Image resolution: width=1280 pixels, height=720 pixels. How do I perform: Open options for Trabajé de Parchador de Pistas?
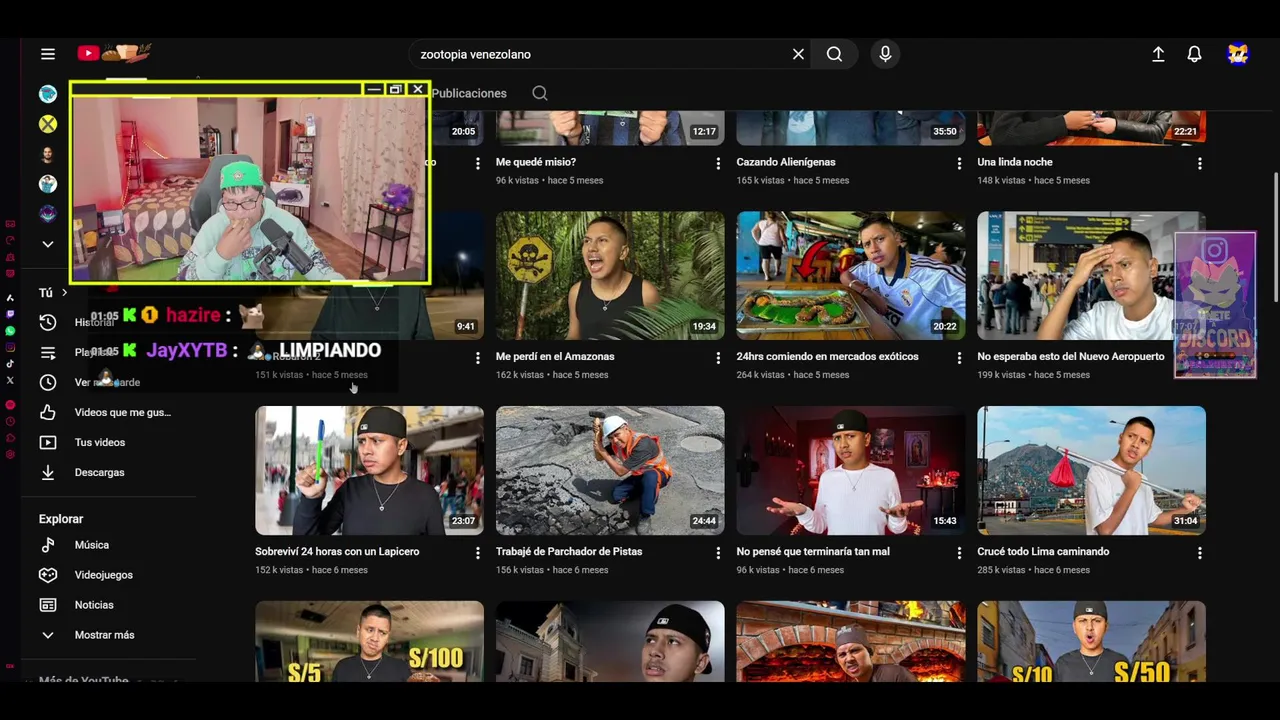[x=717, y=553]
